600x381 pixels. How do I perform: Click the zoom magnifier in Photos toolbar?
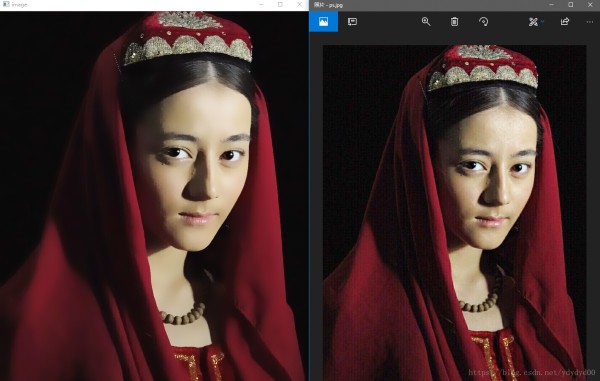tap(426, 22)
